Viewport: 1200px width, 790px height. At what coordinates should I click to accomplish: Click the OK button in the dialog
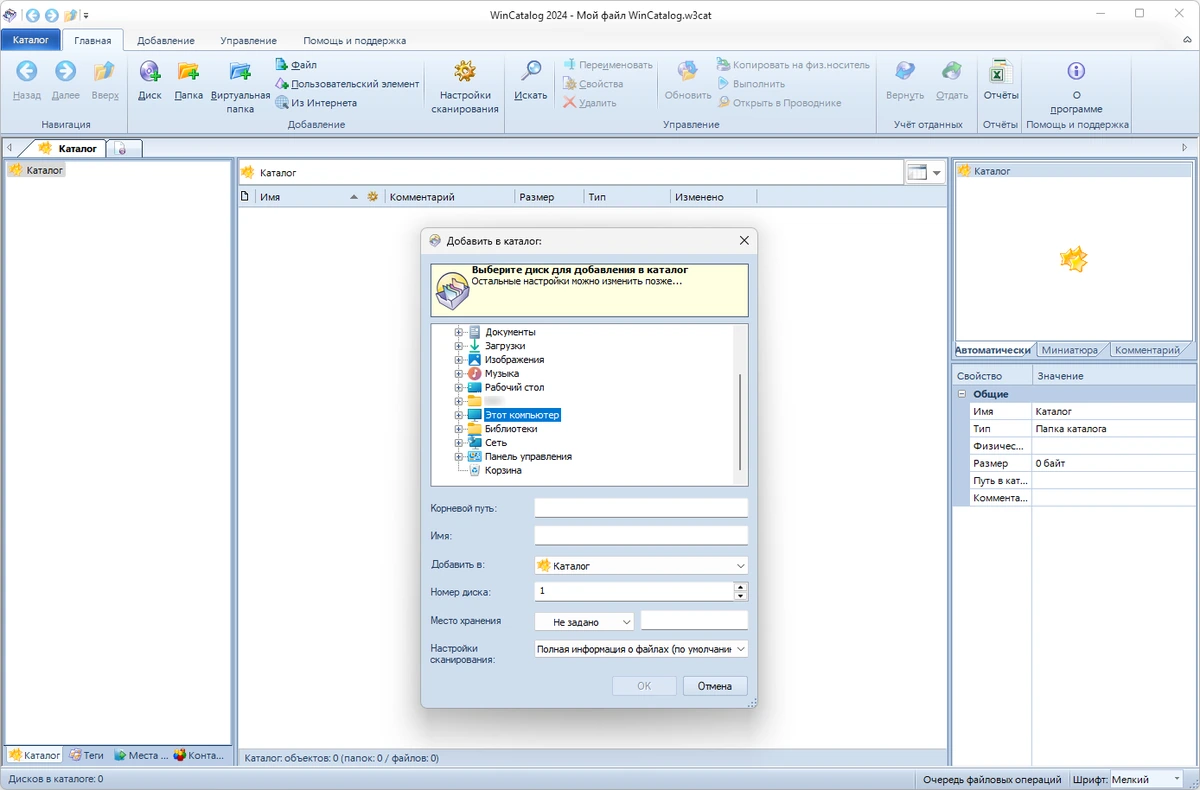click(644, 686)
